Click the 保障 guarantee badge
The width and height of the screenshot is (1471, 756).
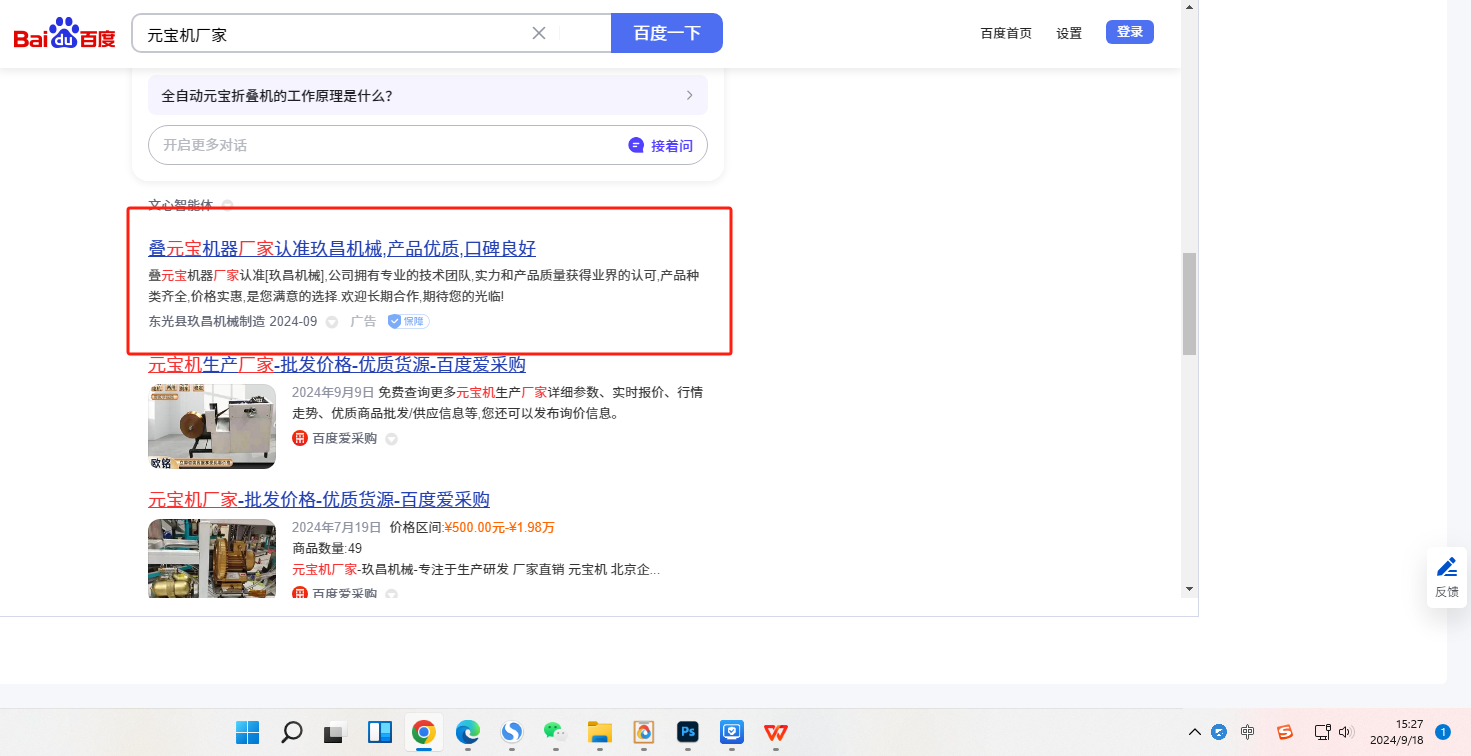click(408, 321)
